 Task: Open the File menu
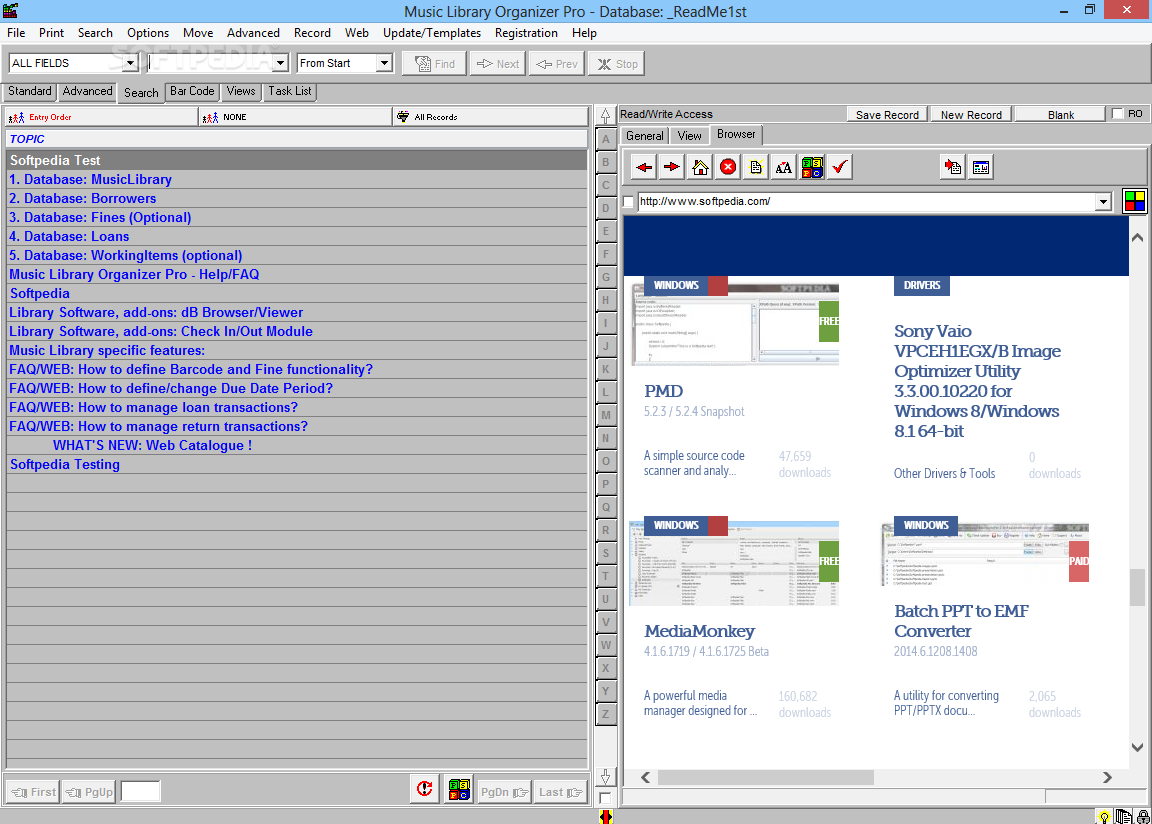coord(16,33)
